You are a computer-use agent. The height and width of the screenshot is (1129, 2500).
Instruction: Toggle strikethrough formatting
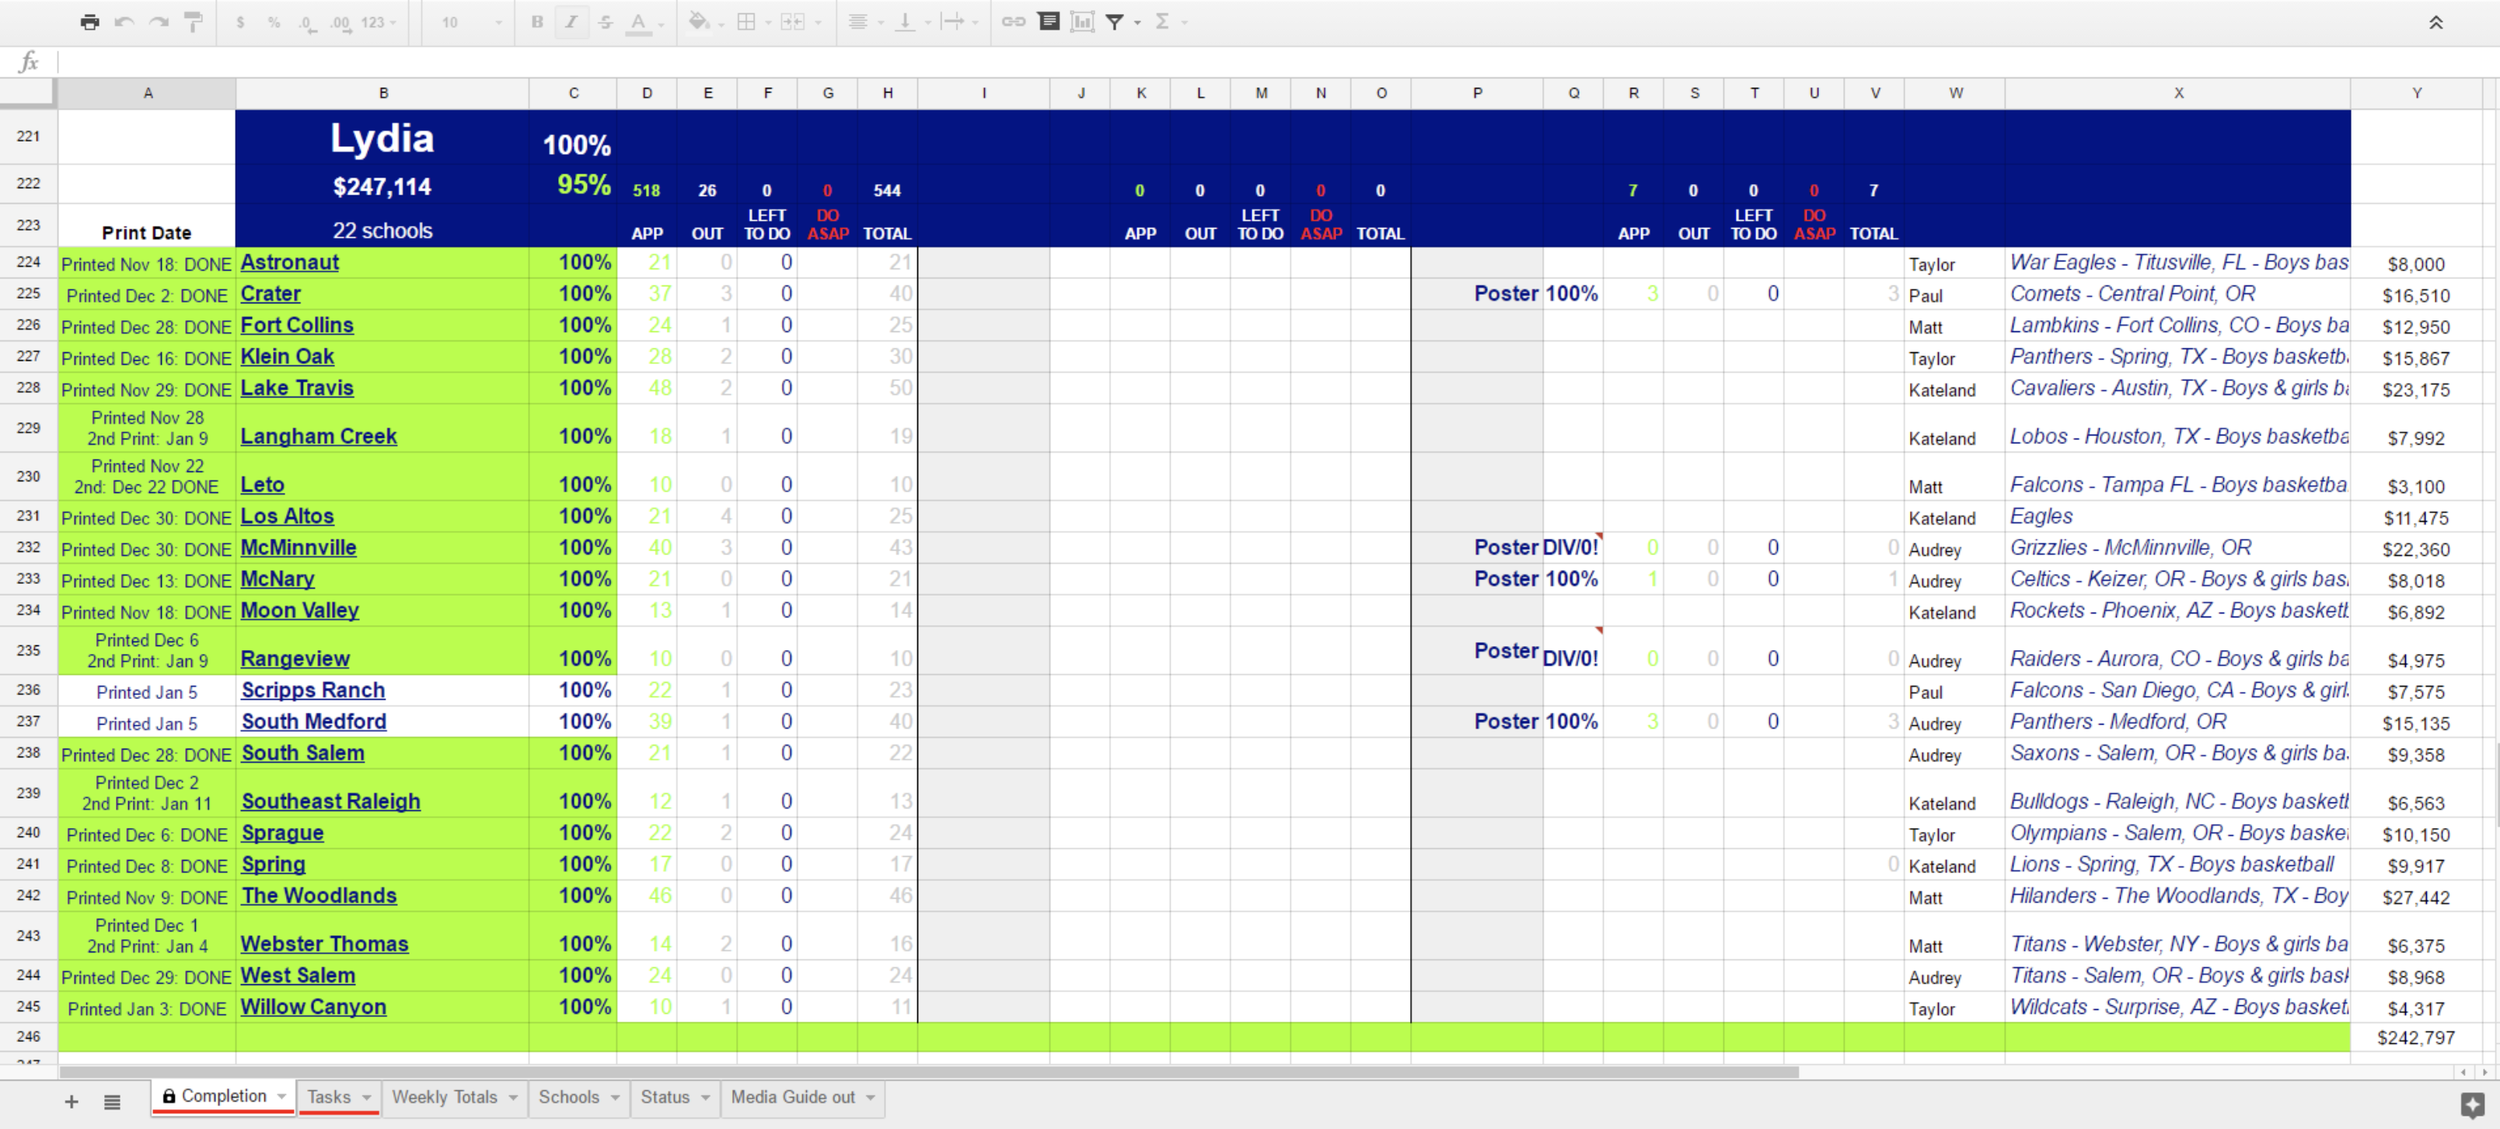pyautogui.click(x=605, y=21)
